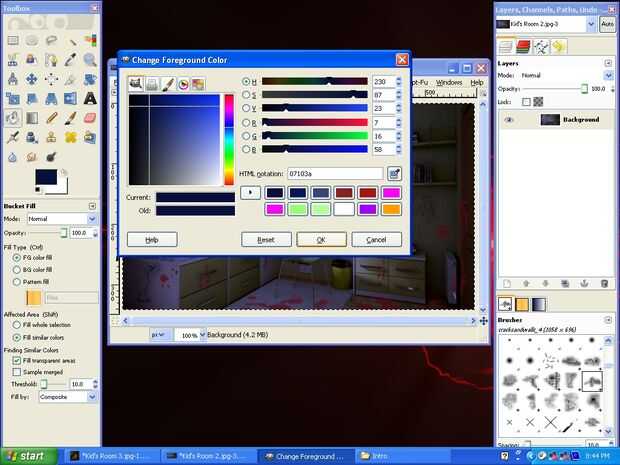
Task: Choose Fill whole selection option
Action: (x=17, y=325)
